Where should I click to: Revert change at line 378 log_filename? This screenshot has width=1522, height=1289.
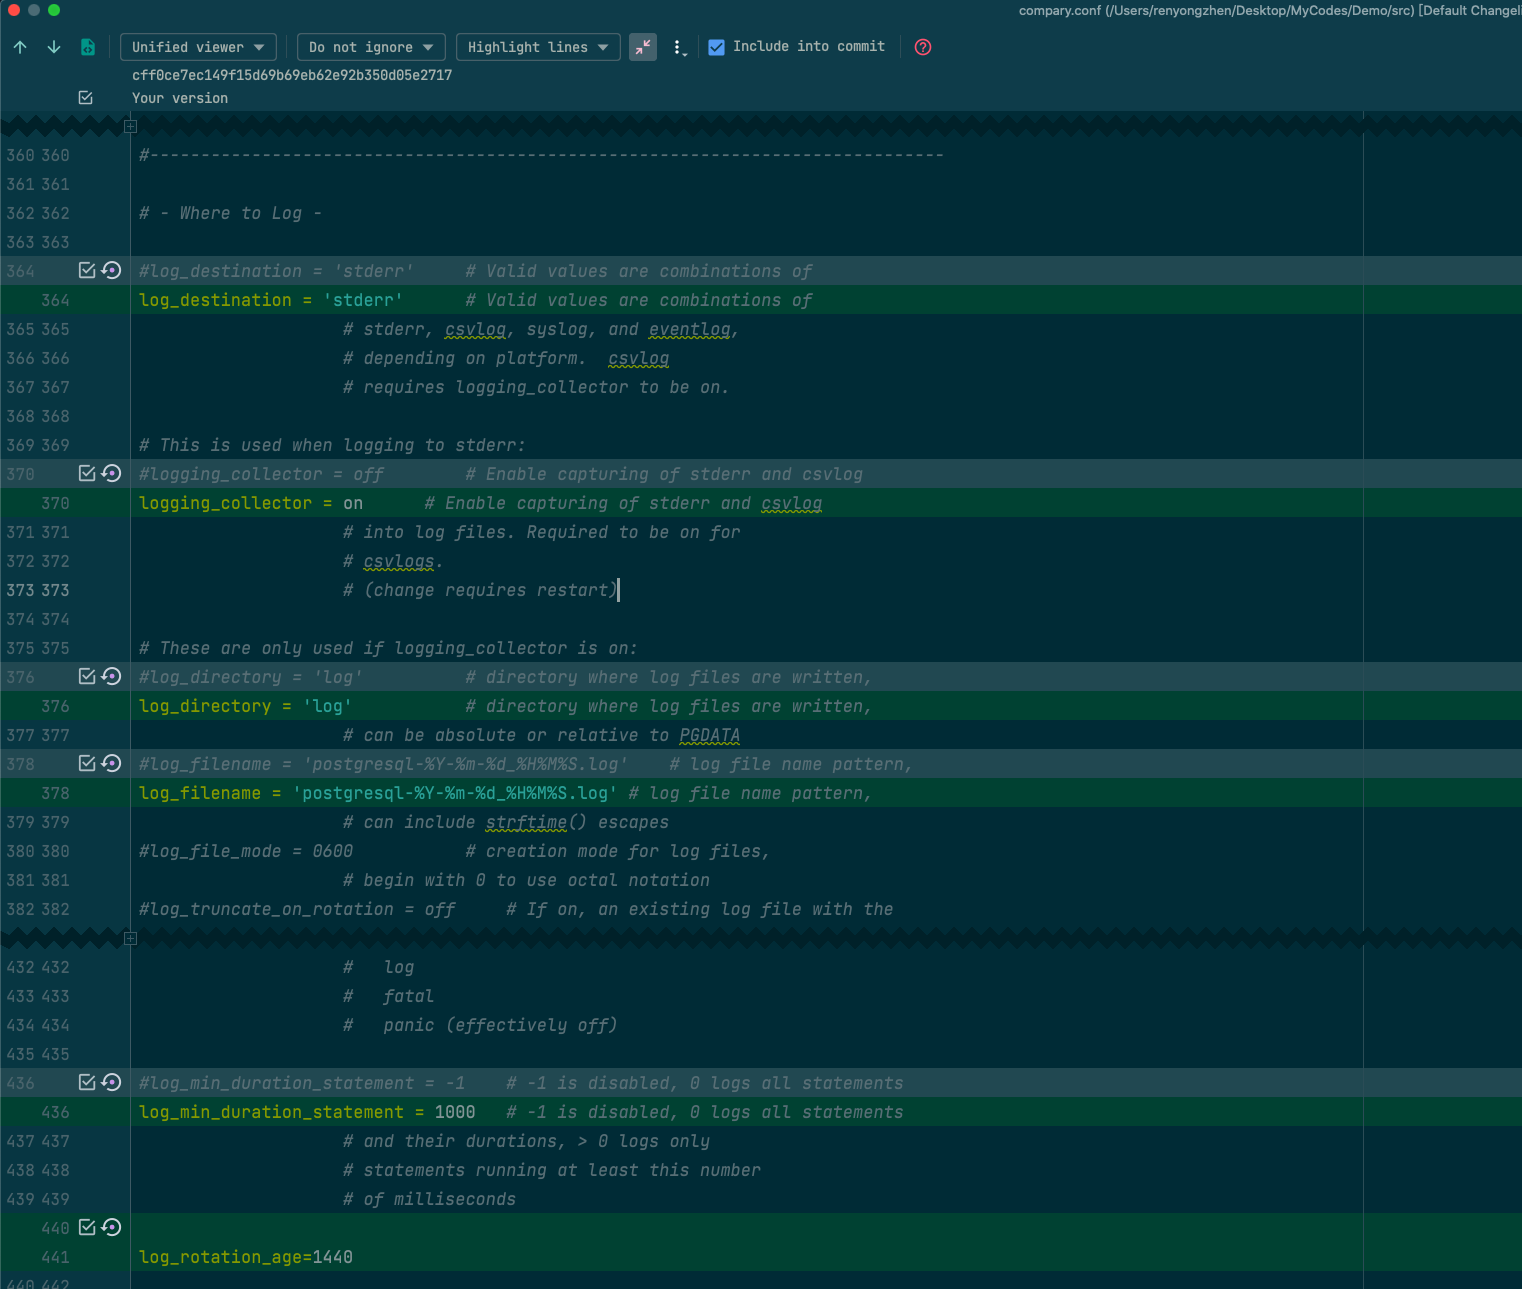(x=111, y=763)
